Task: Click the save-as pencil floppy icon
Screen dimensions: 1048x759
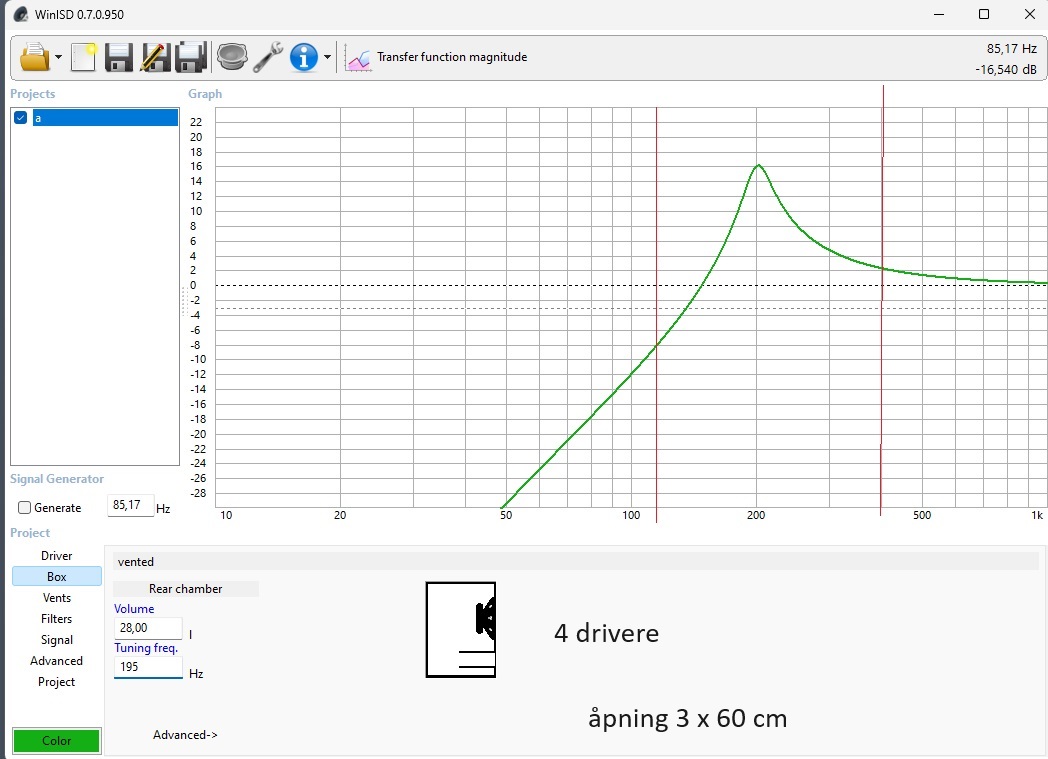Action: pos(155,57)
